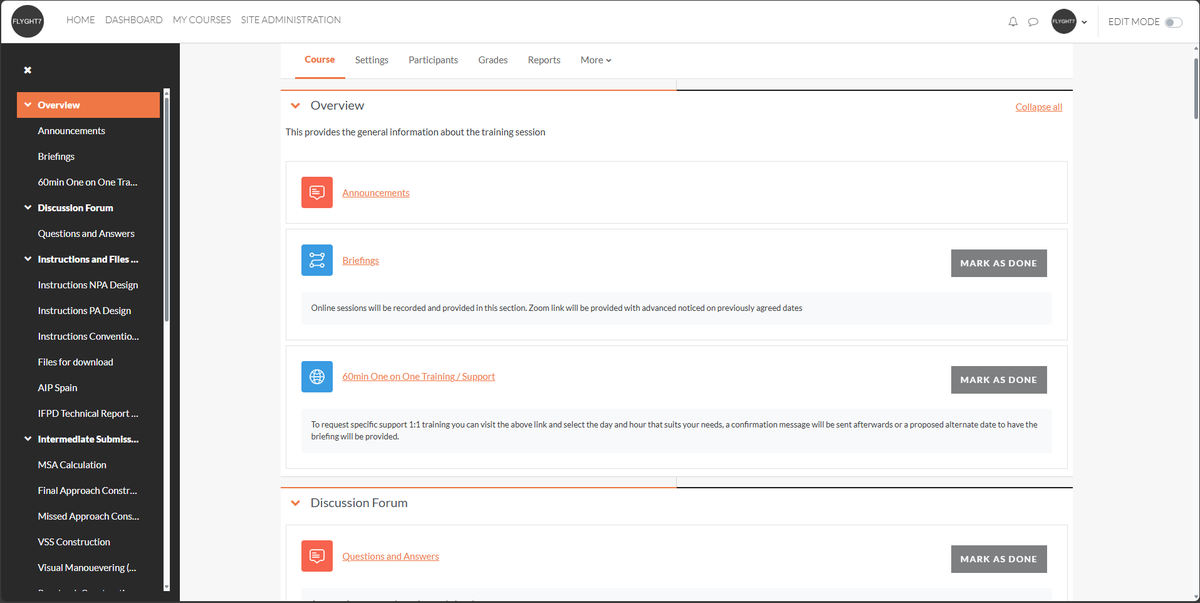Switch to the Participants tab
The image size is (1200, 603).
(x=433, y=60)
